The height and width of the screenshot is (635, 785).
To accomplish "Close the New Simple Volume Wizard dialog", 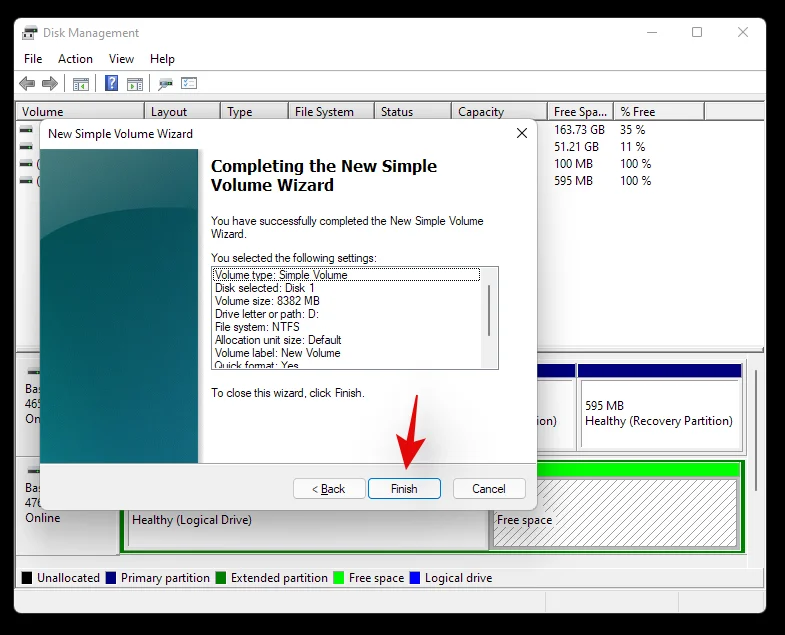I will 522,133.
